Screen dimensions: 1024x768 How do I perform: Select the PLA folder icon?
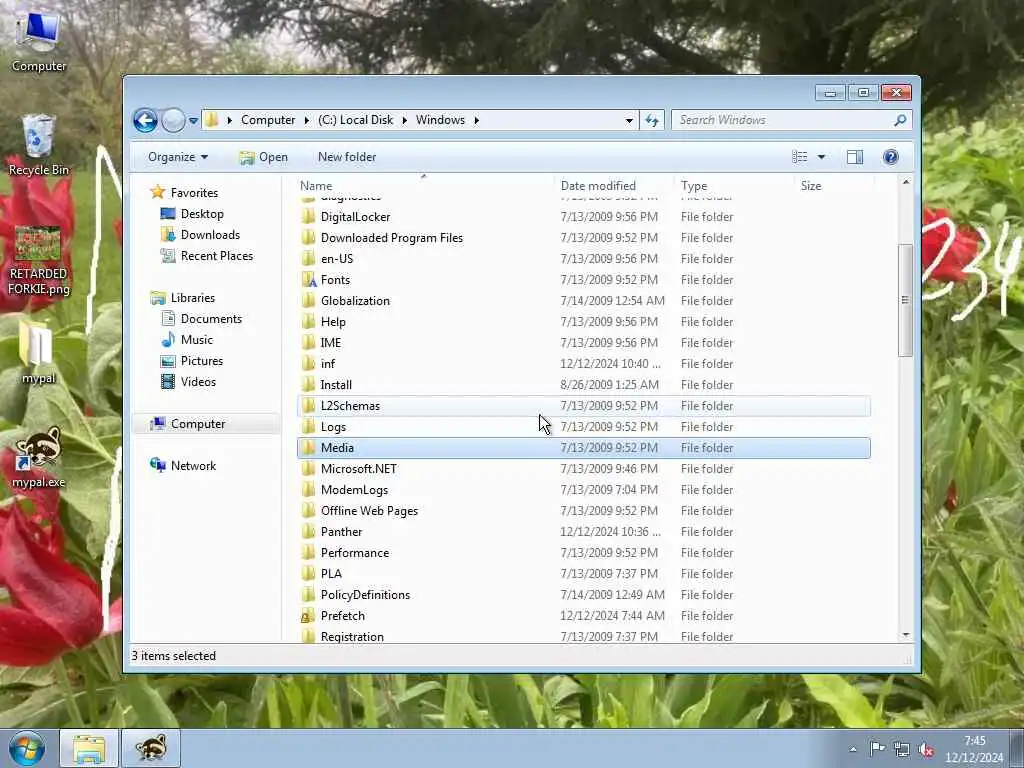pyautogui.click(x=308, y=573)
